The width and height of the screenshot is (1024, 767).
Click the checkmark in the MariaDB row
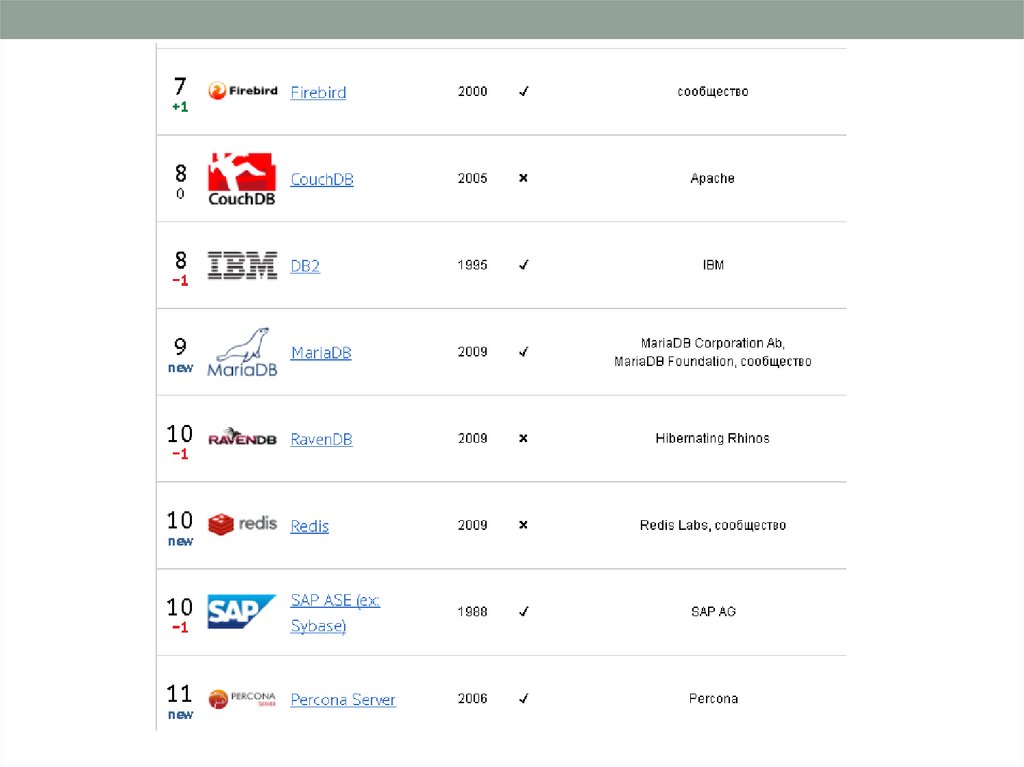[x=523, y=352]
